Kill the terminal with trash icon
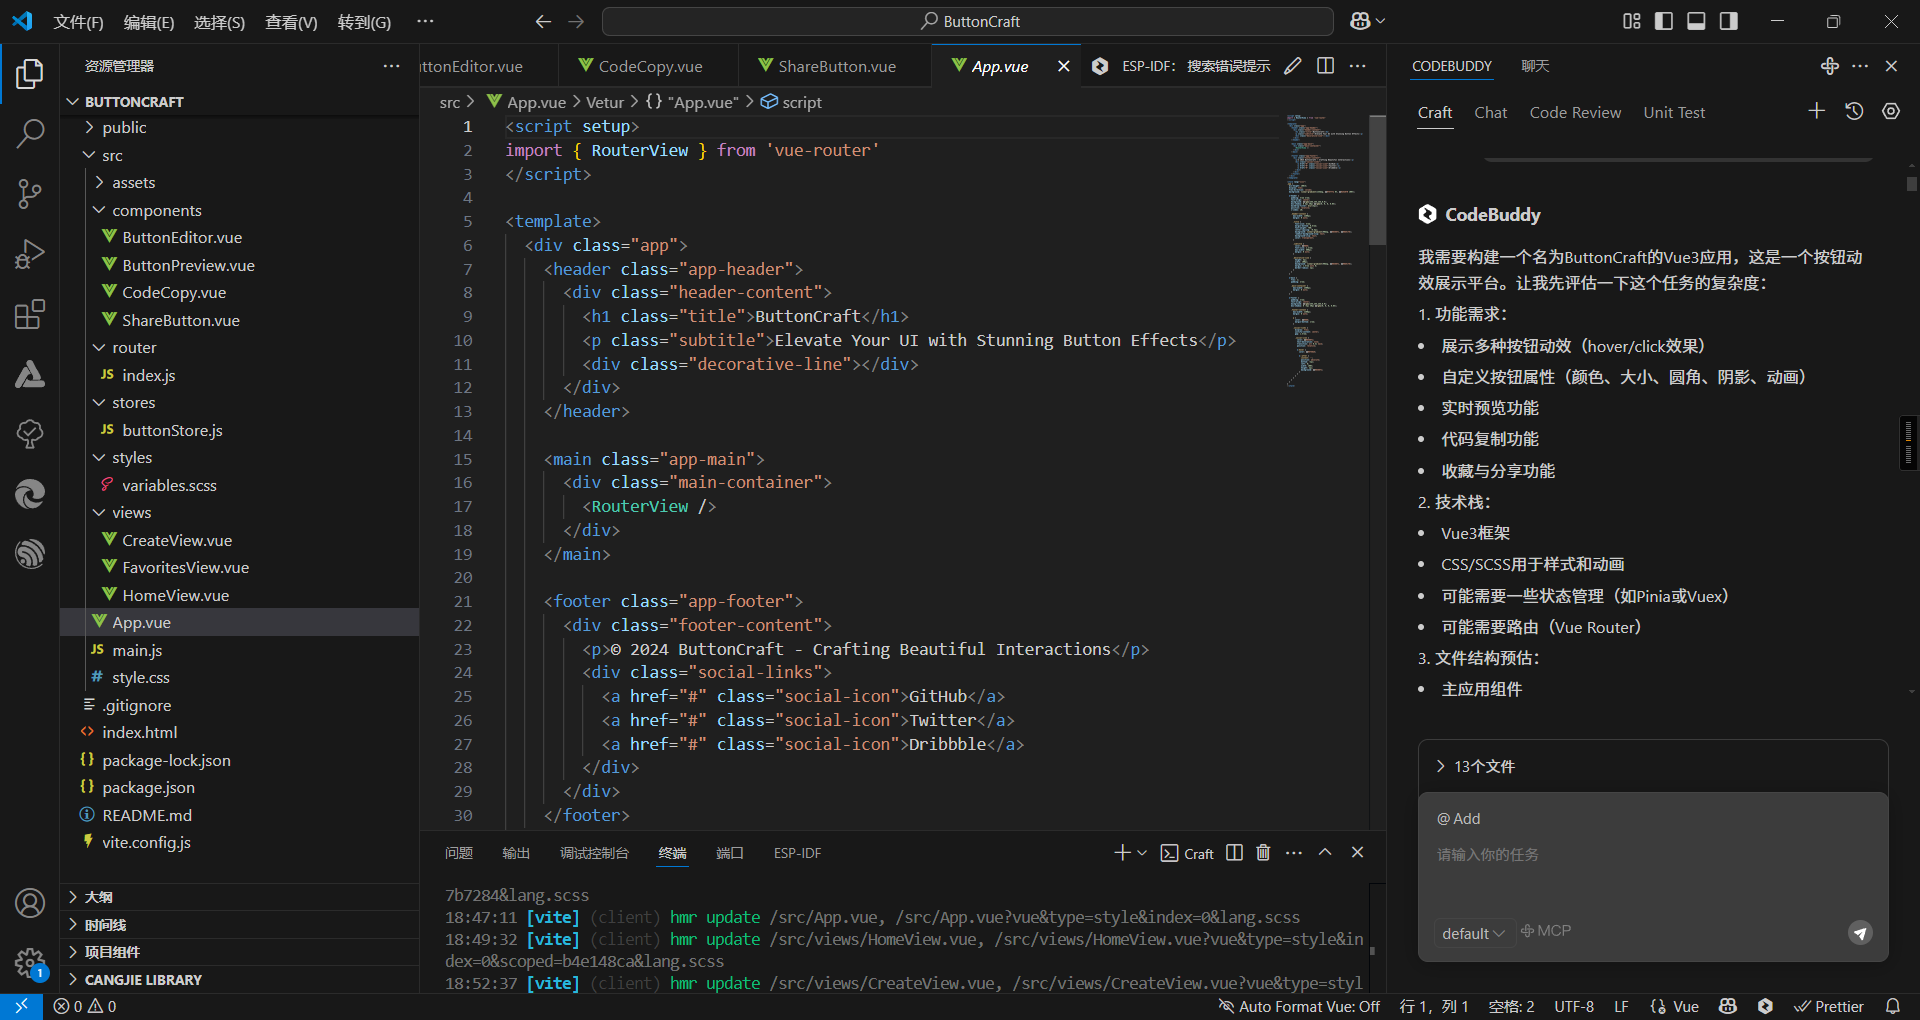 [x=1263, y=853]
